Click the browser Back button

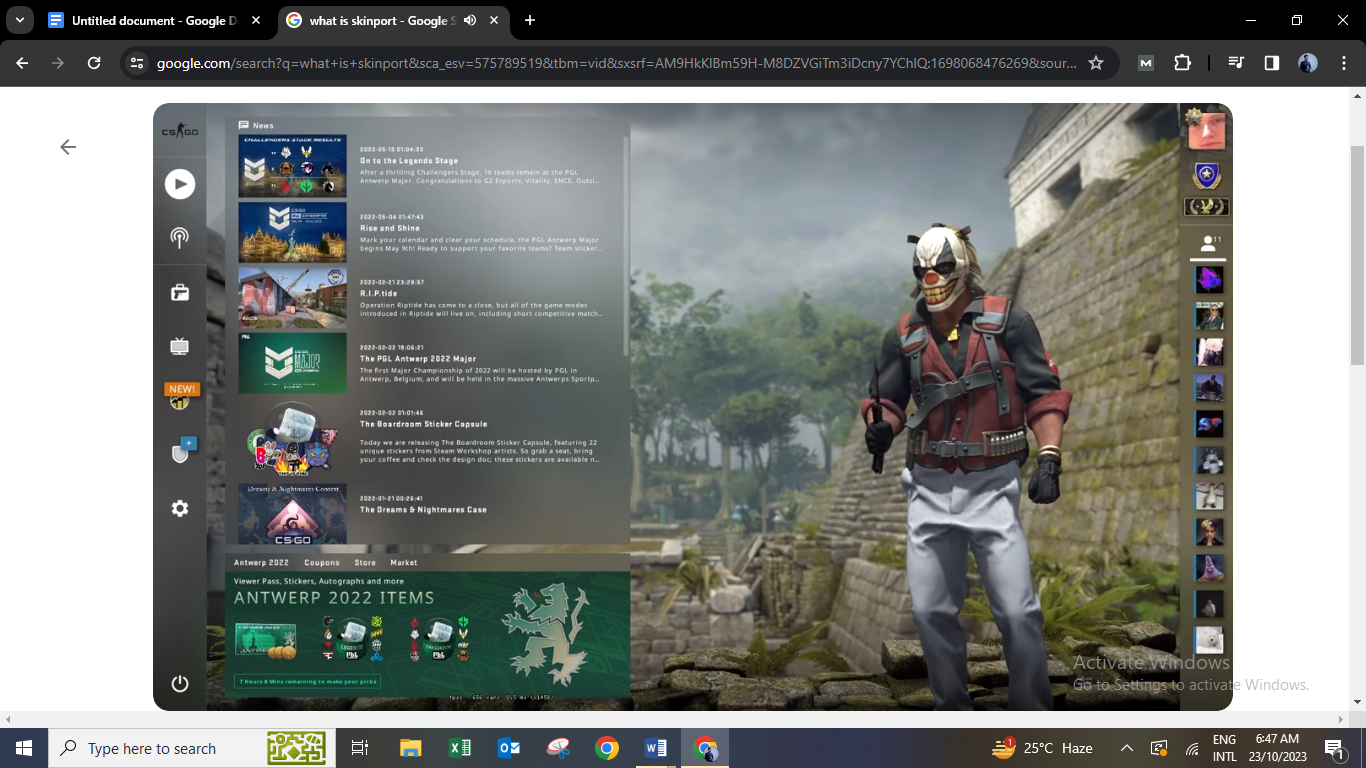pos(22,63)
